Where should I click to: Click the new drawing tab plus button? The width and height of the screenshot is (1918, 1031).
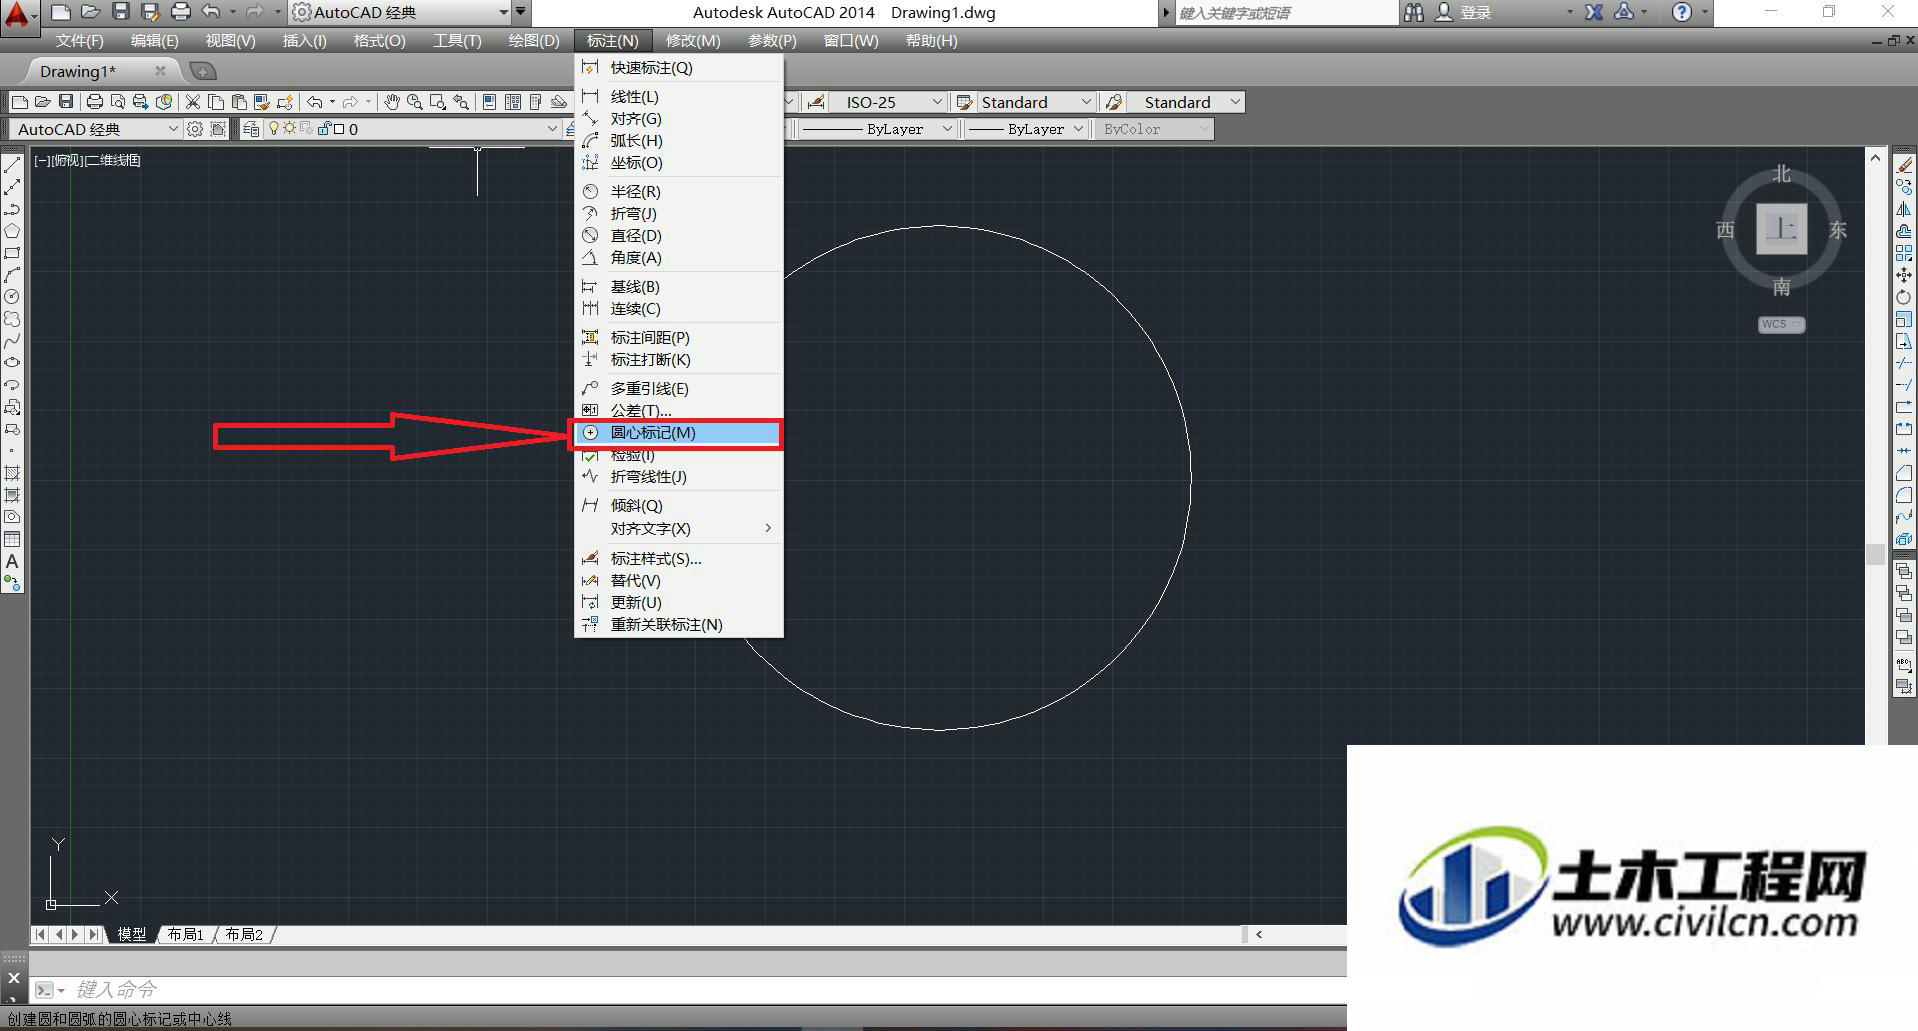coord(202,71)
